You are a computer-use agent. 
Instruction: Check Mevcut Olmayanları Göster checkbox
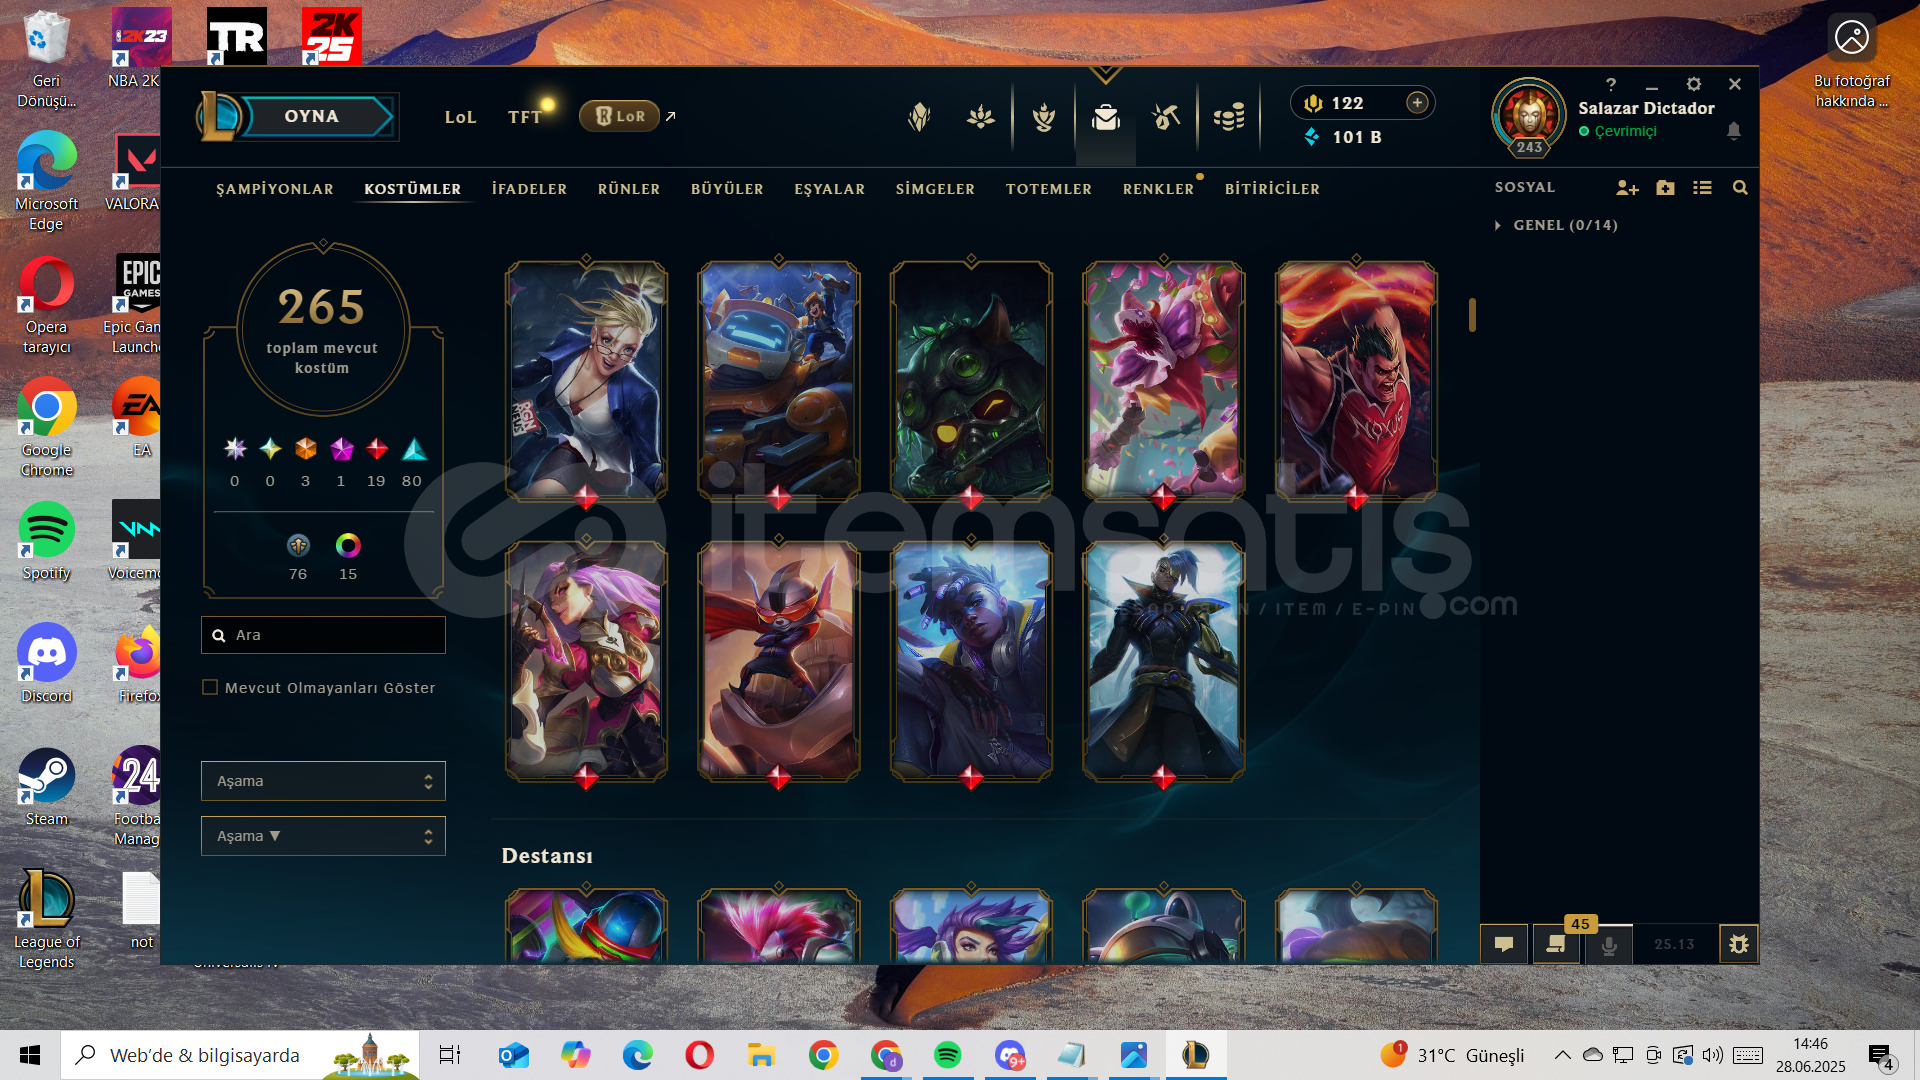point(210,687)
